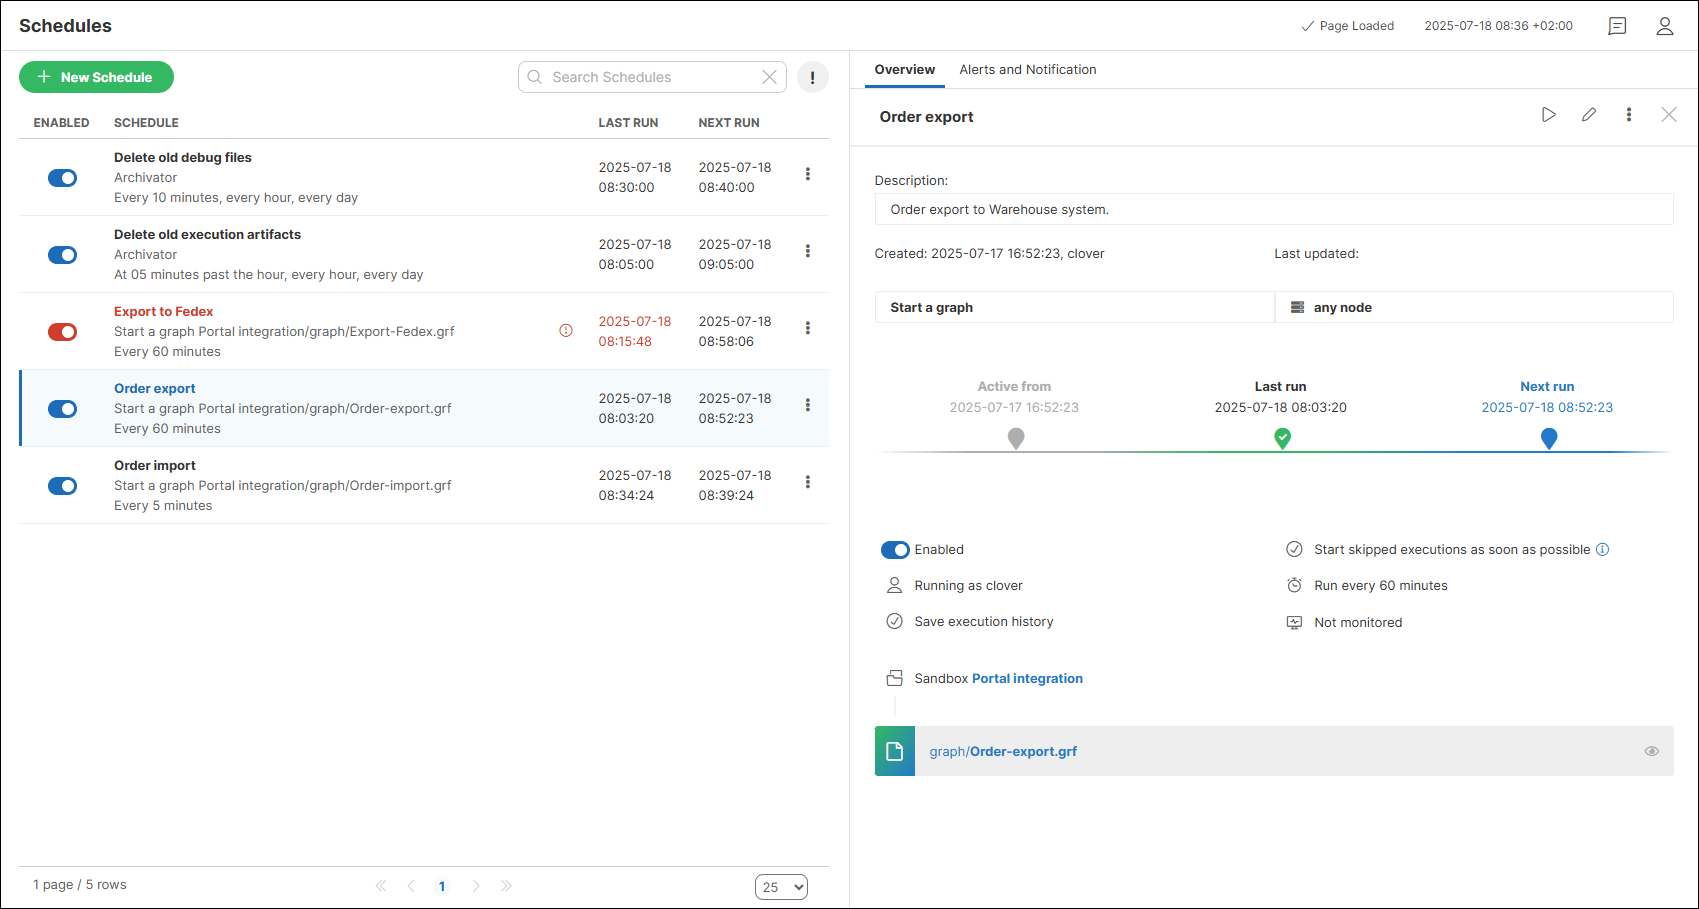This screenshot has width=1699, height=909.
Task: Click the Export to Fedex error icon
Action: (x=566, y=330)
